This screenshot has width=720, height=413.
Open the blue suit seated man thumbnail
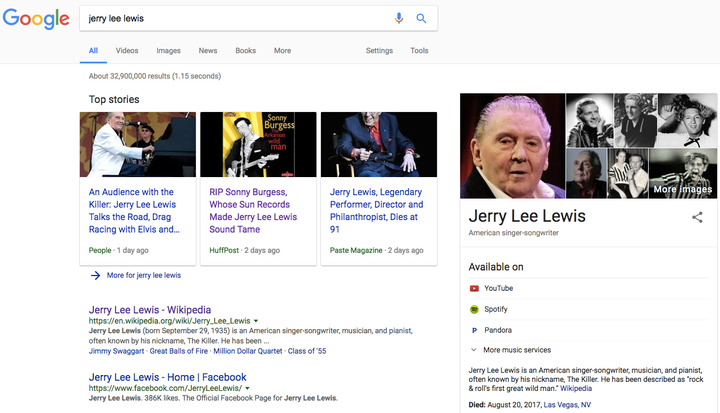tap(379, 144)
